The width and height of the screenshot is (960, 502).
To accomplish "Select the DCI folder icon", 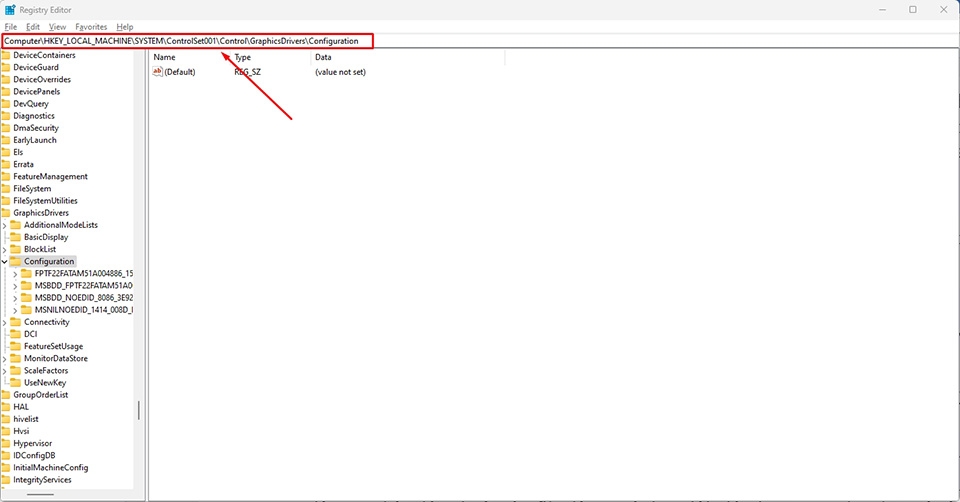I will click(x=16, y=334).
